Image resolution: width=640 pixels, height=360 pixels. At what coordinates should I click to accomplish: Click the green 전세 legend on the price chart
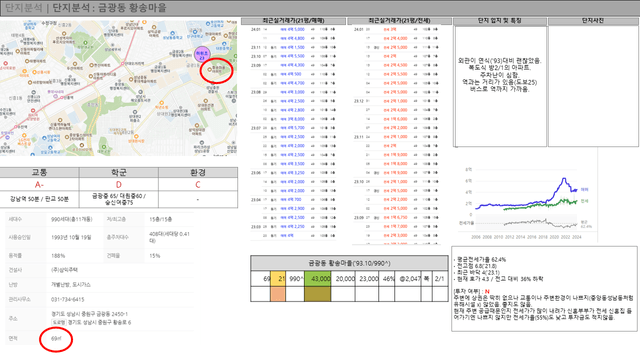tap(584, 201)
